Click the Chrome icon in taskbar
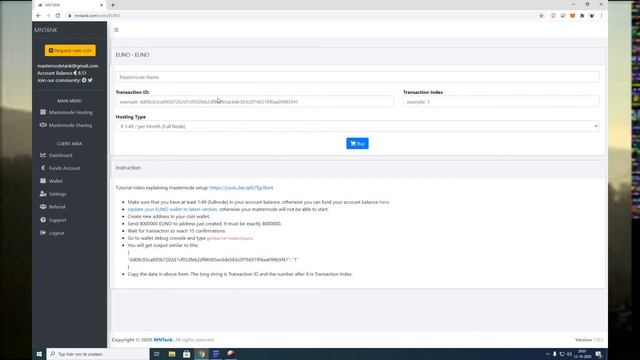The width and height of the screenshot is (640, 360). [x=202, y=354]
